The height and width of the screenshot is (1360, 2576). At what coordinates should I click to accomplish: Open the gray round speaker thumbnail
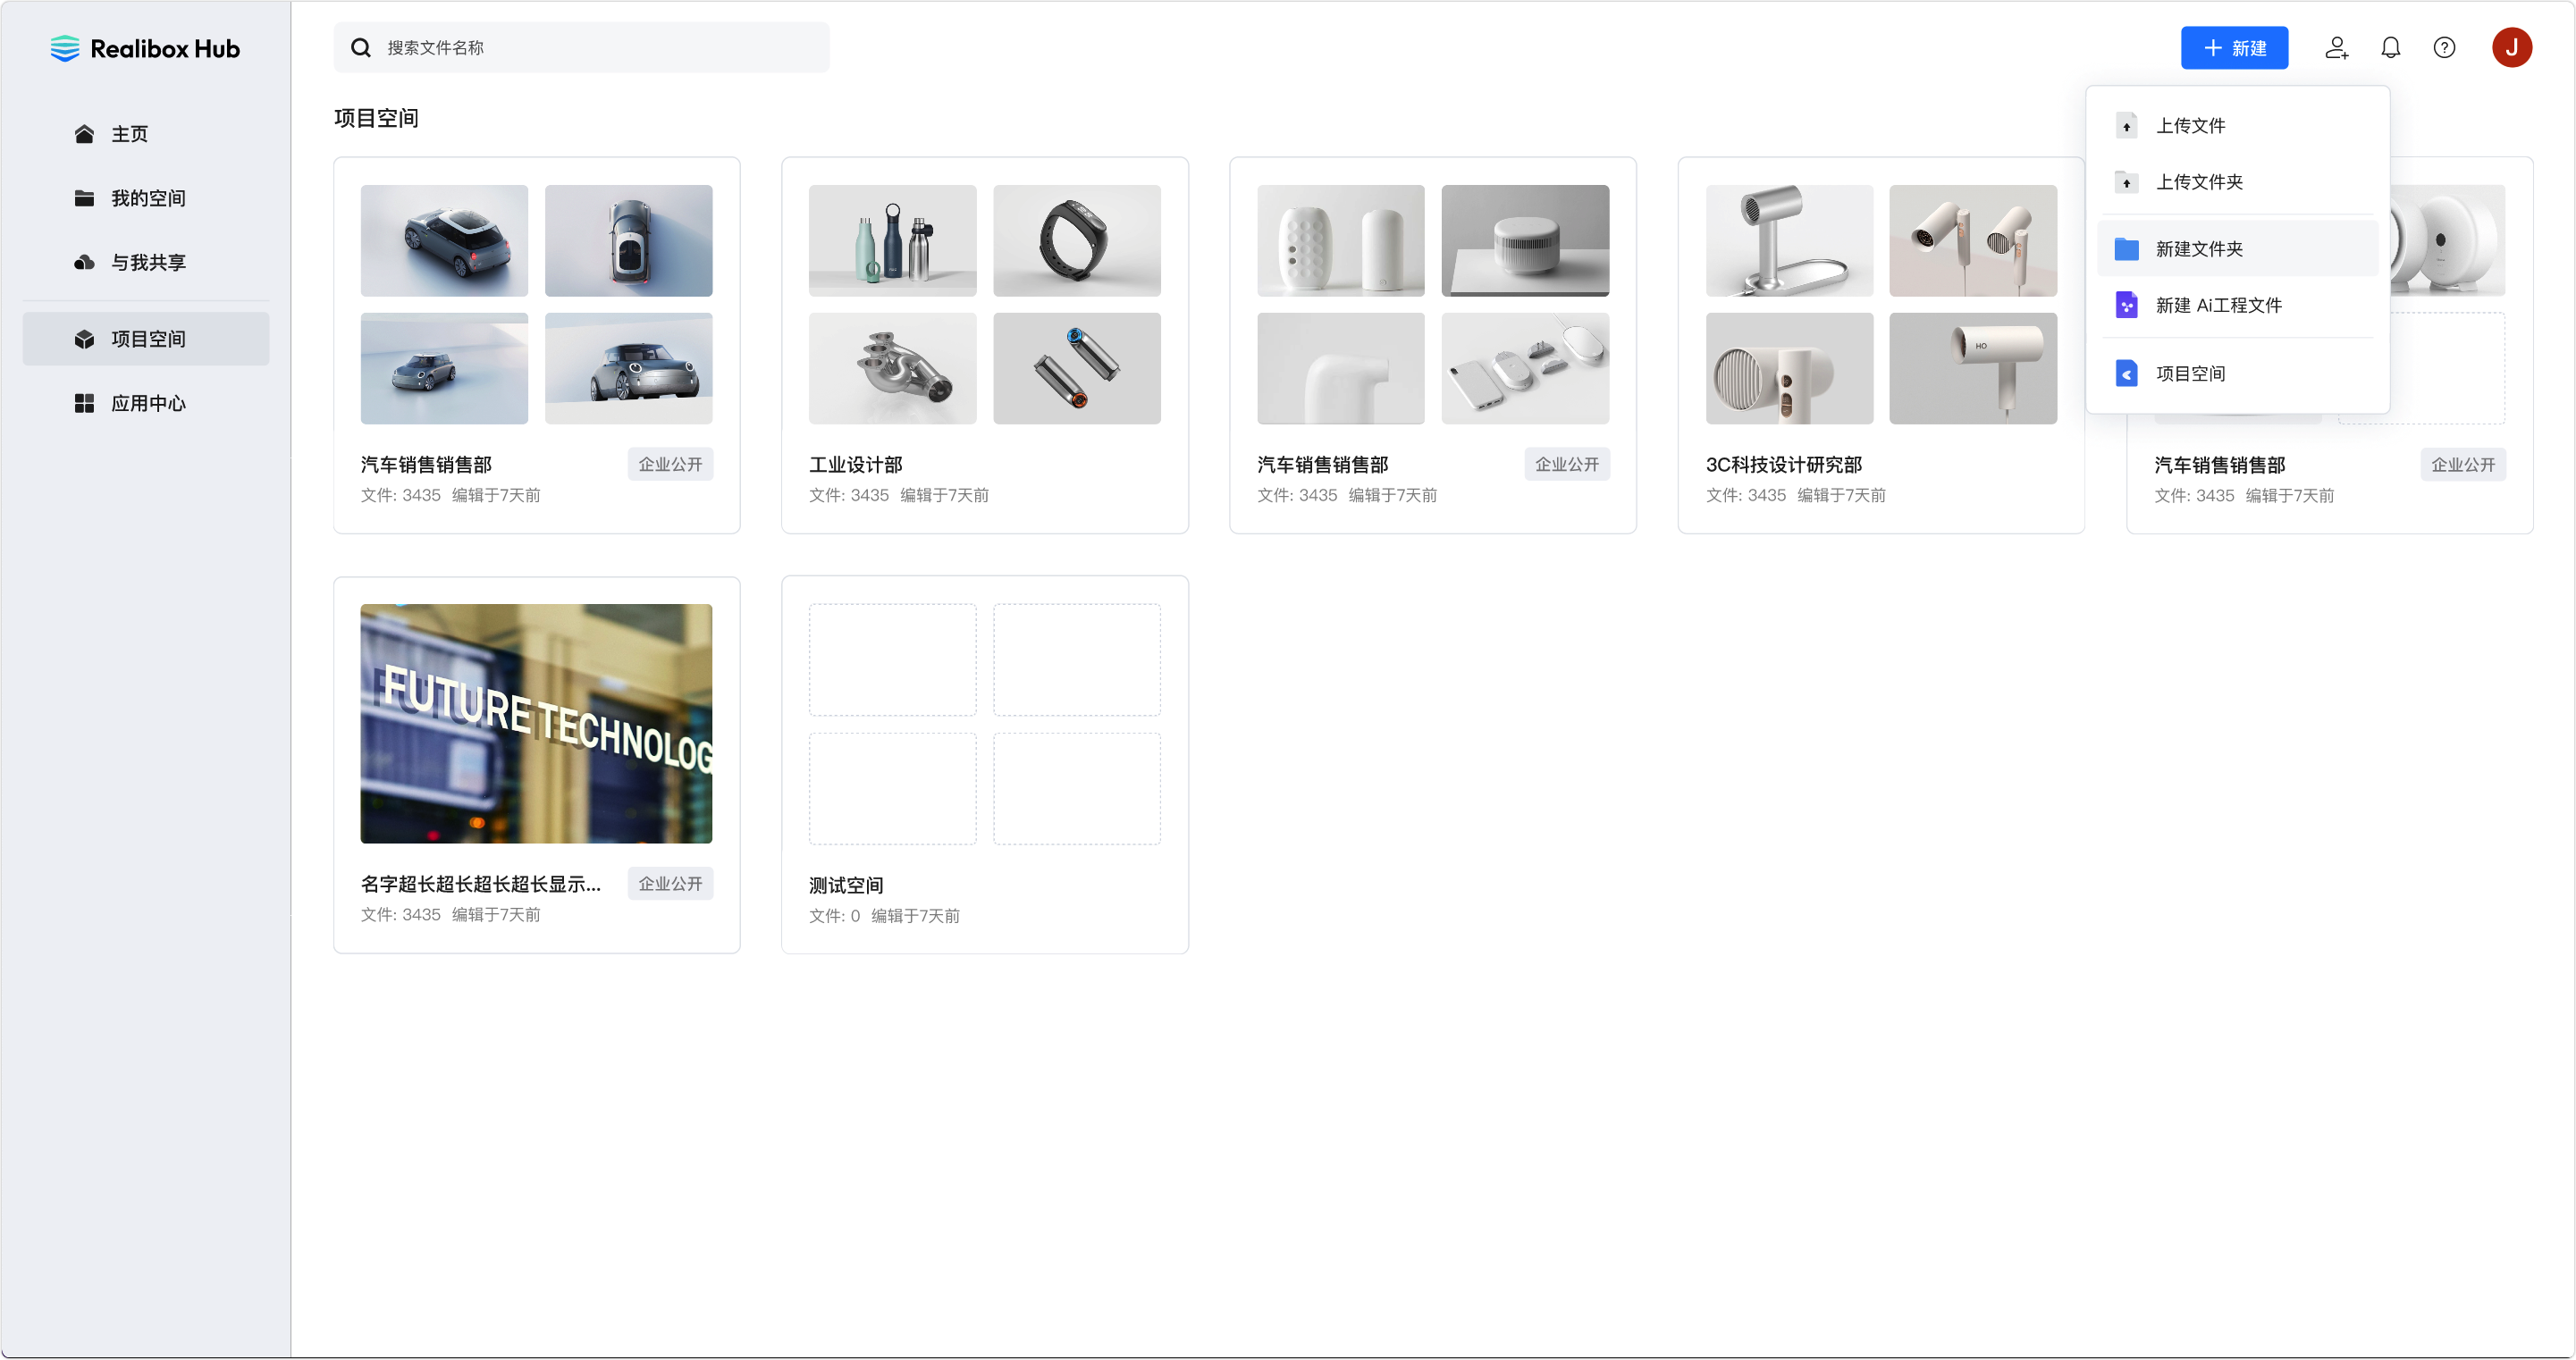pyautogui.click(x=1524, y=240)
